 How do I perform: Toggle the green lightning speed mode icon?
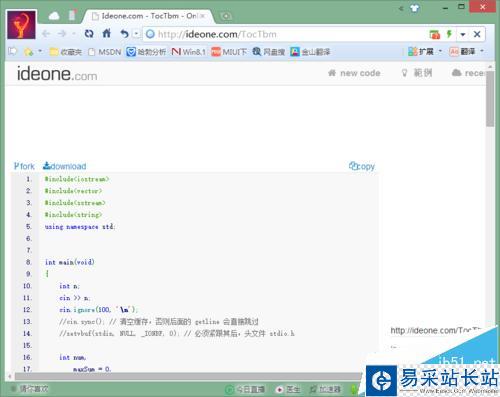449,34
